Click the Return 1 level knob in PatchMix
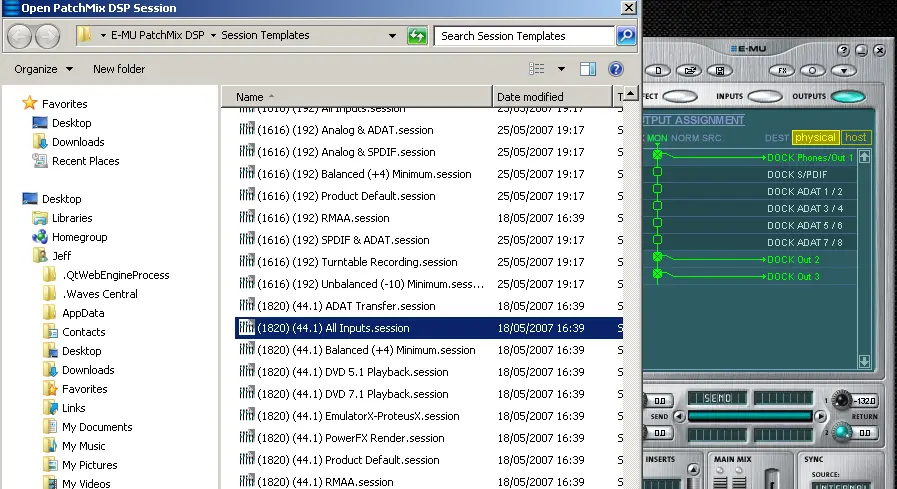The width and height of the screenshot is (897, 489). click(841, 400)
